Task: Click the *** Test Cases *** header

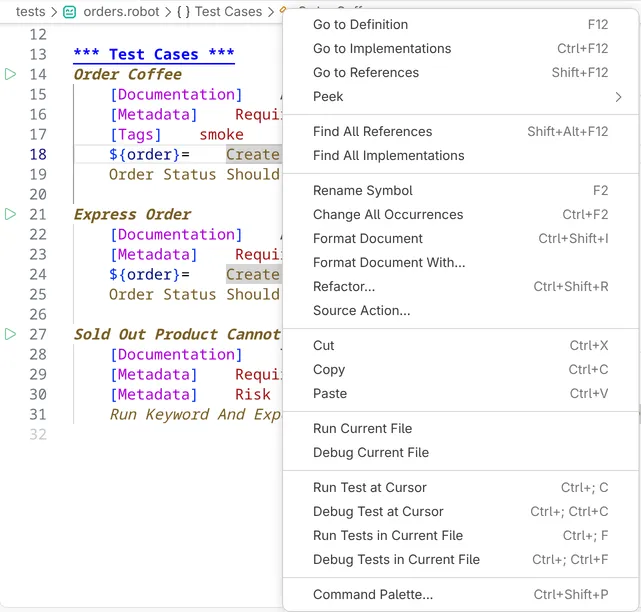Action: tap(154, 54)
